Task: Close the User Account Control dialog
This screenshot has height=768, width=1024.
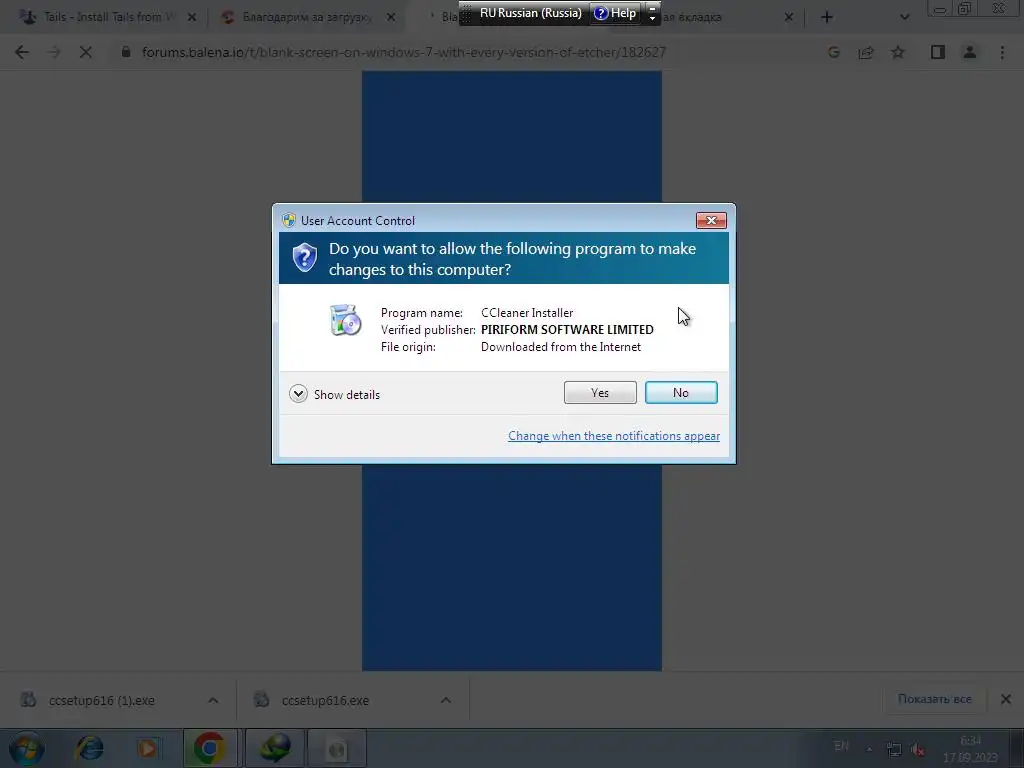Action: pyautogui.click(x=711, y=221)
